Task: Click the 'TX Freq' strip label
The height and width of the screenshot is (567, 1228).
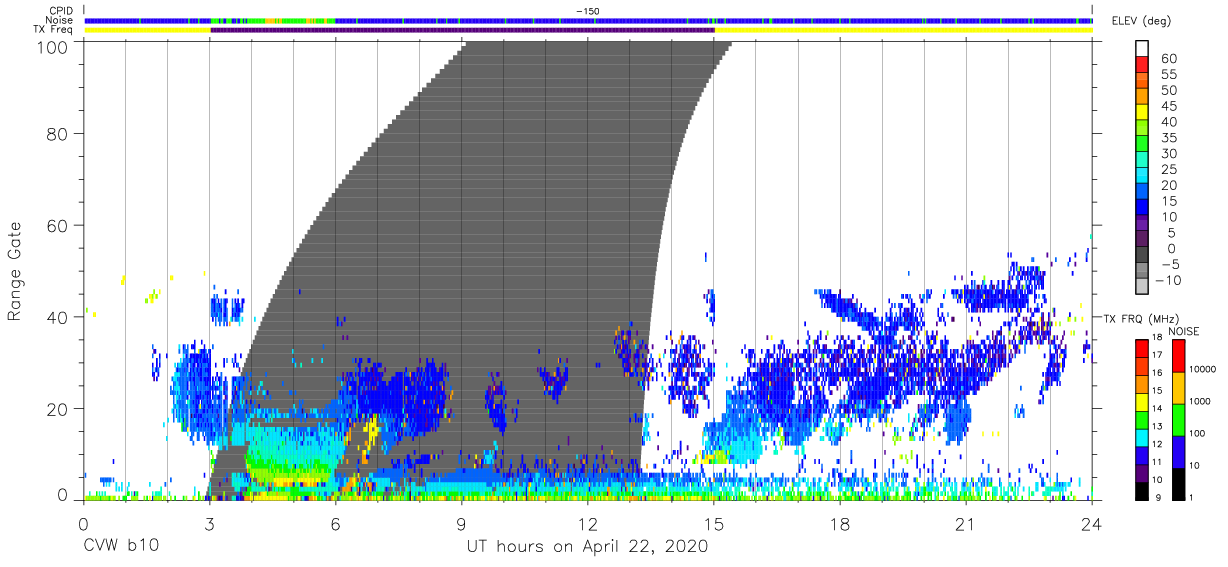Action: click(x=55, y=30)
